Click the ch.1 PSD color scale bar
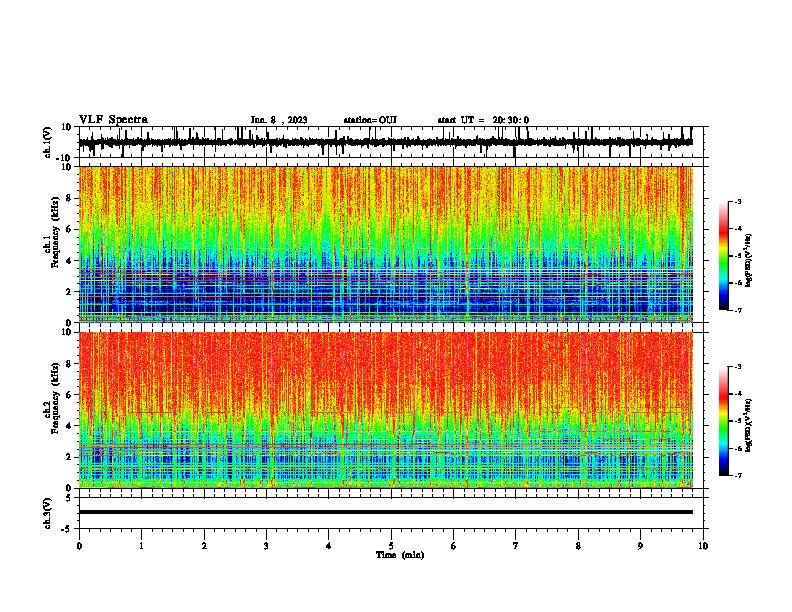 (x=724, y=256)
